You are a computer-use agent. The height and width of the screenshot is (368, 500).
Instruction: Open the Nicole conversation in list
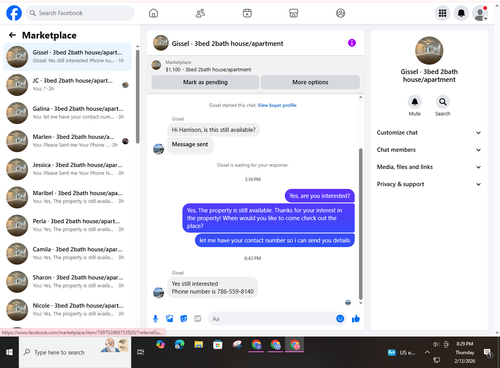point(67,310)
